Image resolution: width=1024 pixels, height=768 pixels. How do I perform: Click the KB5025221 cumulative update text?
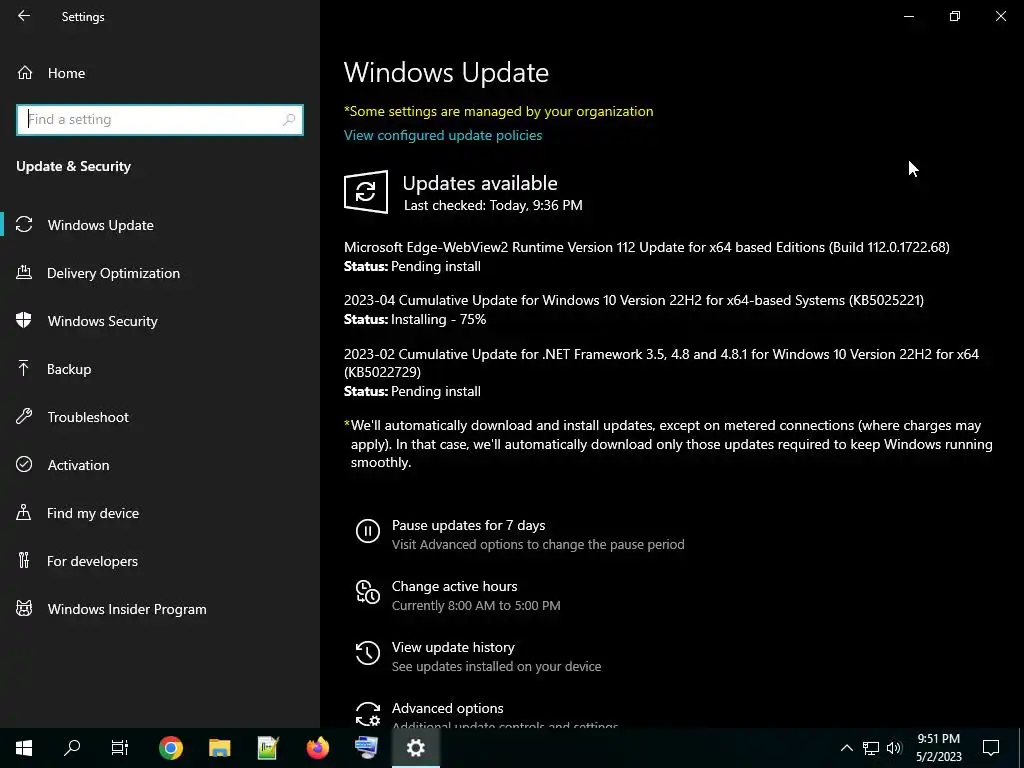(633, 300)
